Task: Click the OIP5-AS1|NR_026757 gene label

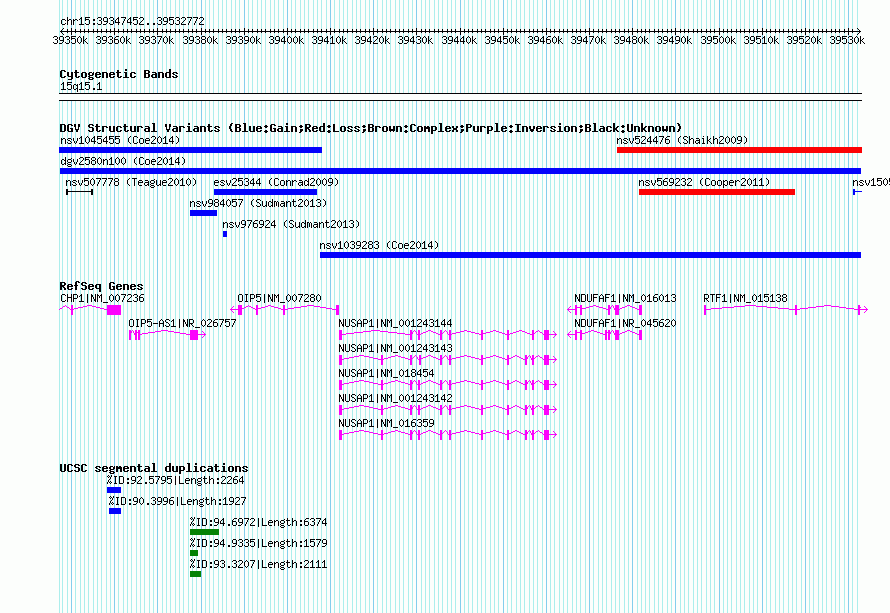Action: click(x=182, y=323)
